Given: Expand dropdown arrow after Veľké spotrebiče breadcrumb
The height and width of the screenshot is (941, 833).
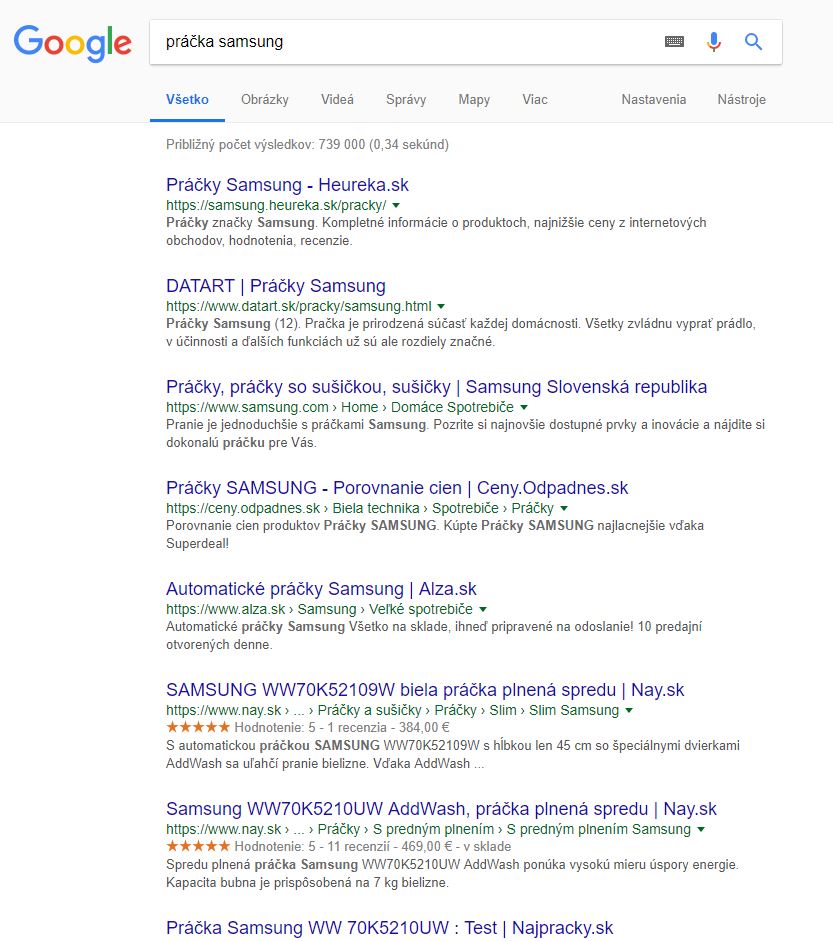Looking at the screenshot, I should point(483,609).
